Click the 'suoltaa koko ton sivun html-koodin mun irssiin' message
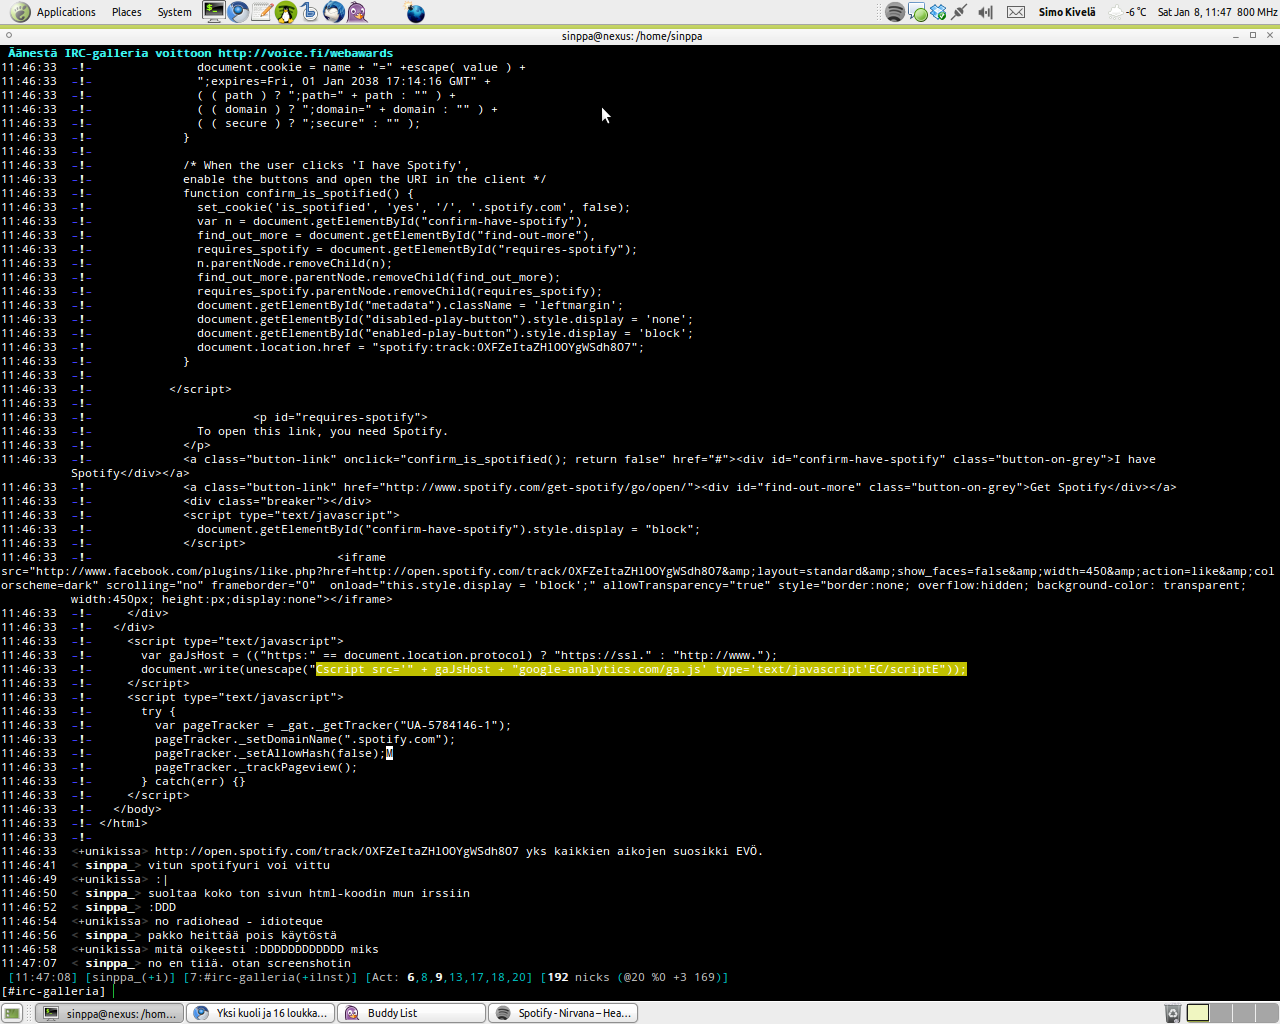This screenshot has height=1024, width=1280. click(309, 893)
